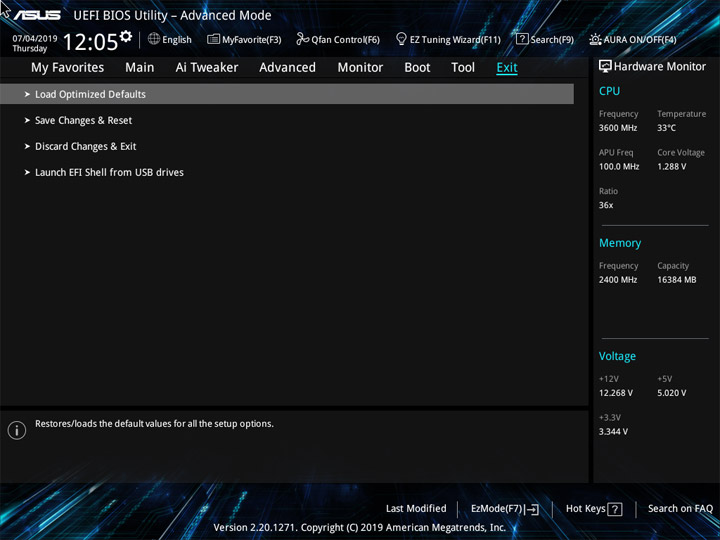This screenshot has height=540, width=720.
Task: Change language via English label
Action: pos(177,39)
